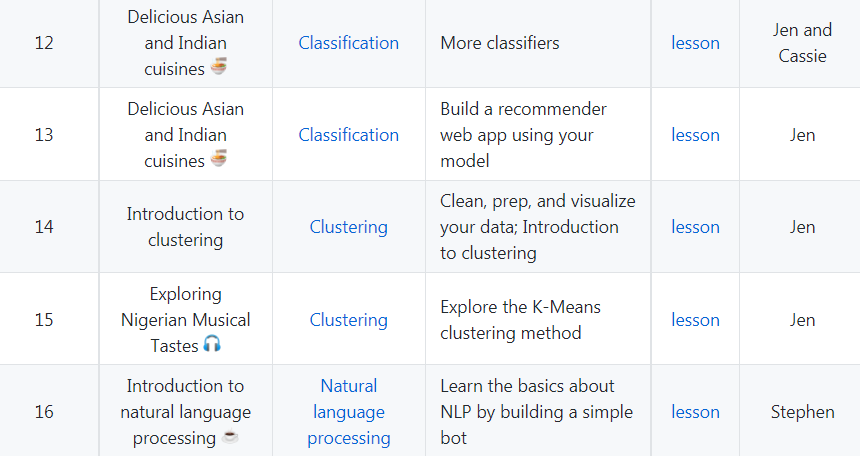The height and width of the screenshot is (456, 860).
Task: Click the 'Jen and Cassie' author cell
Action: coord(802,43)
